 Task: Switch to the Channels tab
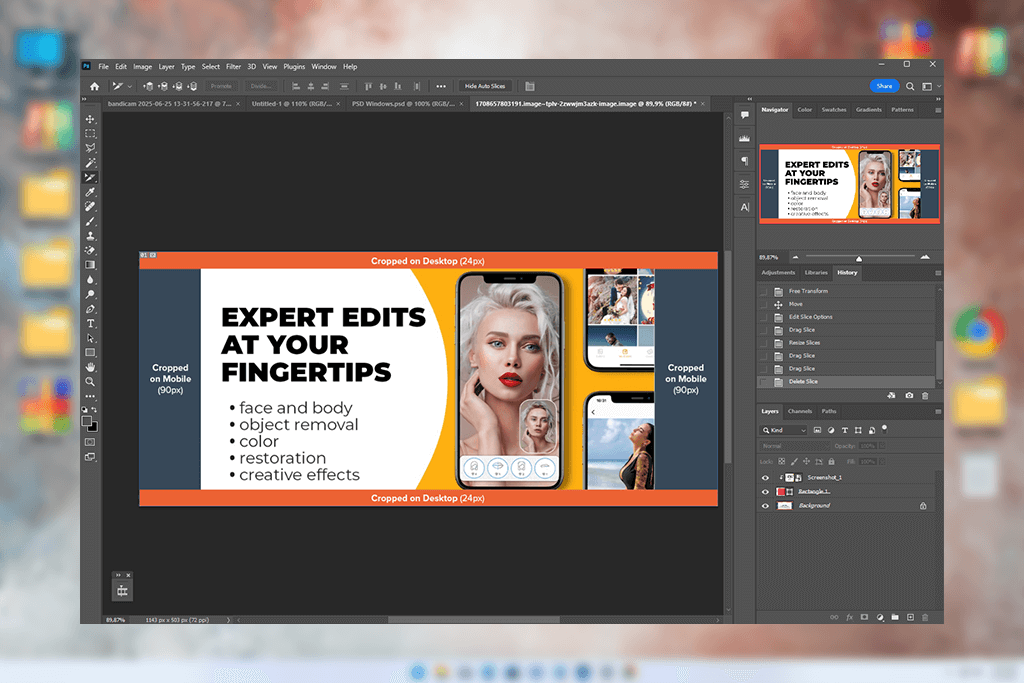pos(800,411)
